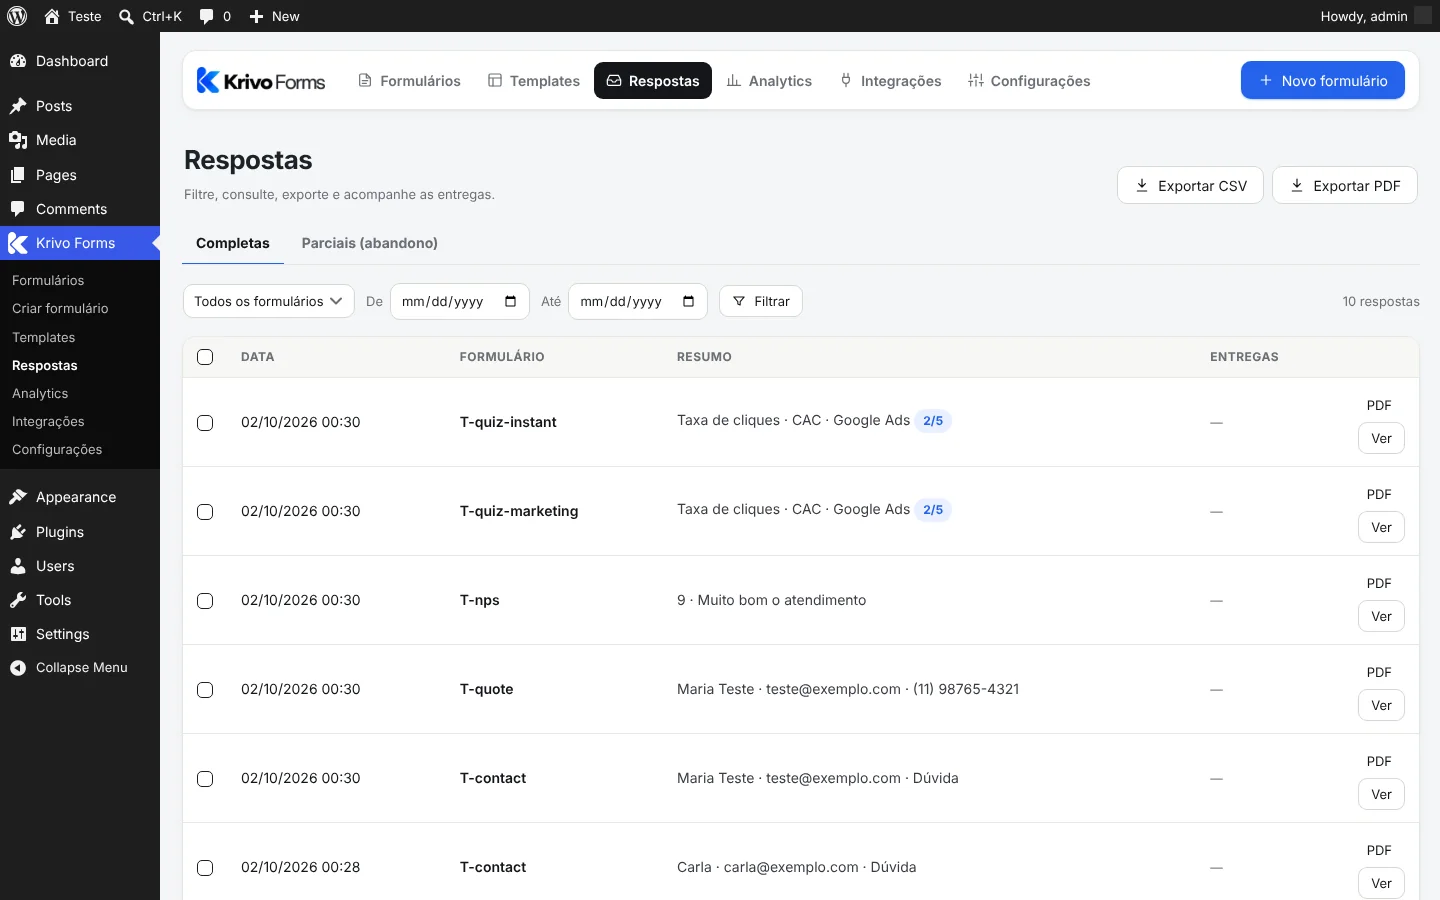Export responses with Exportar CSV
This screenshot has height=900, width=1440.
(x=1190, y=185)
